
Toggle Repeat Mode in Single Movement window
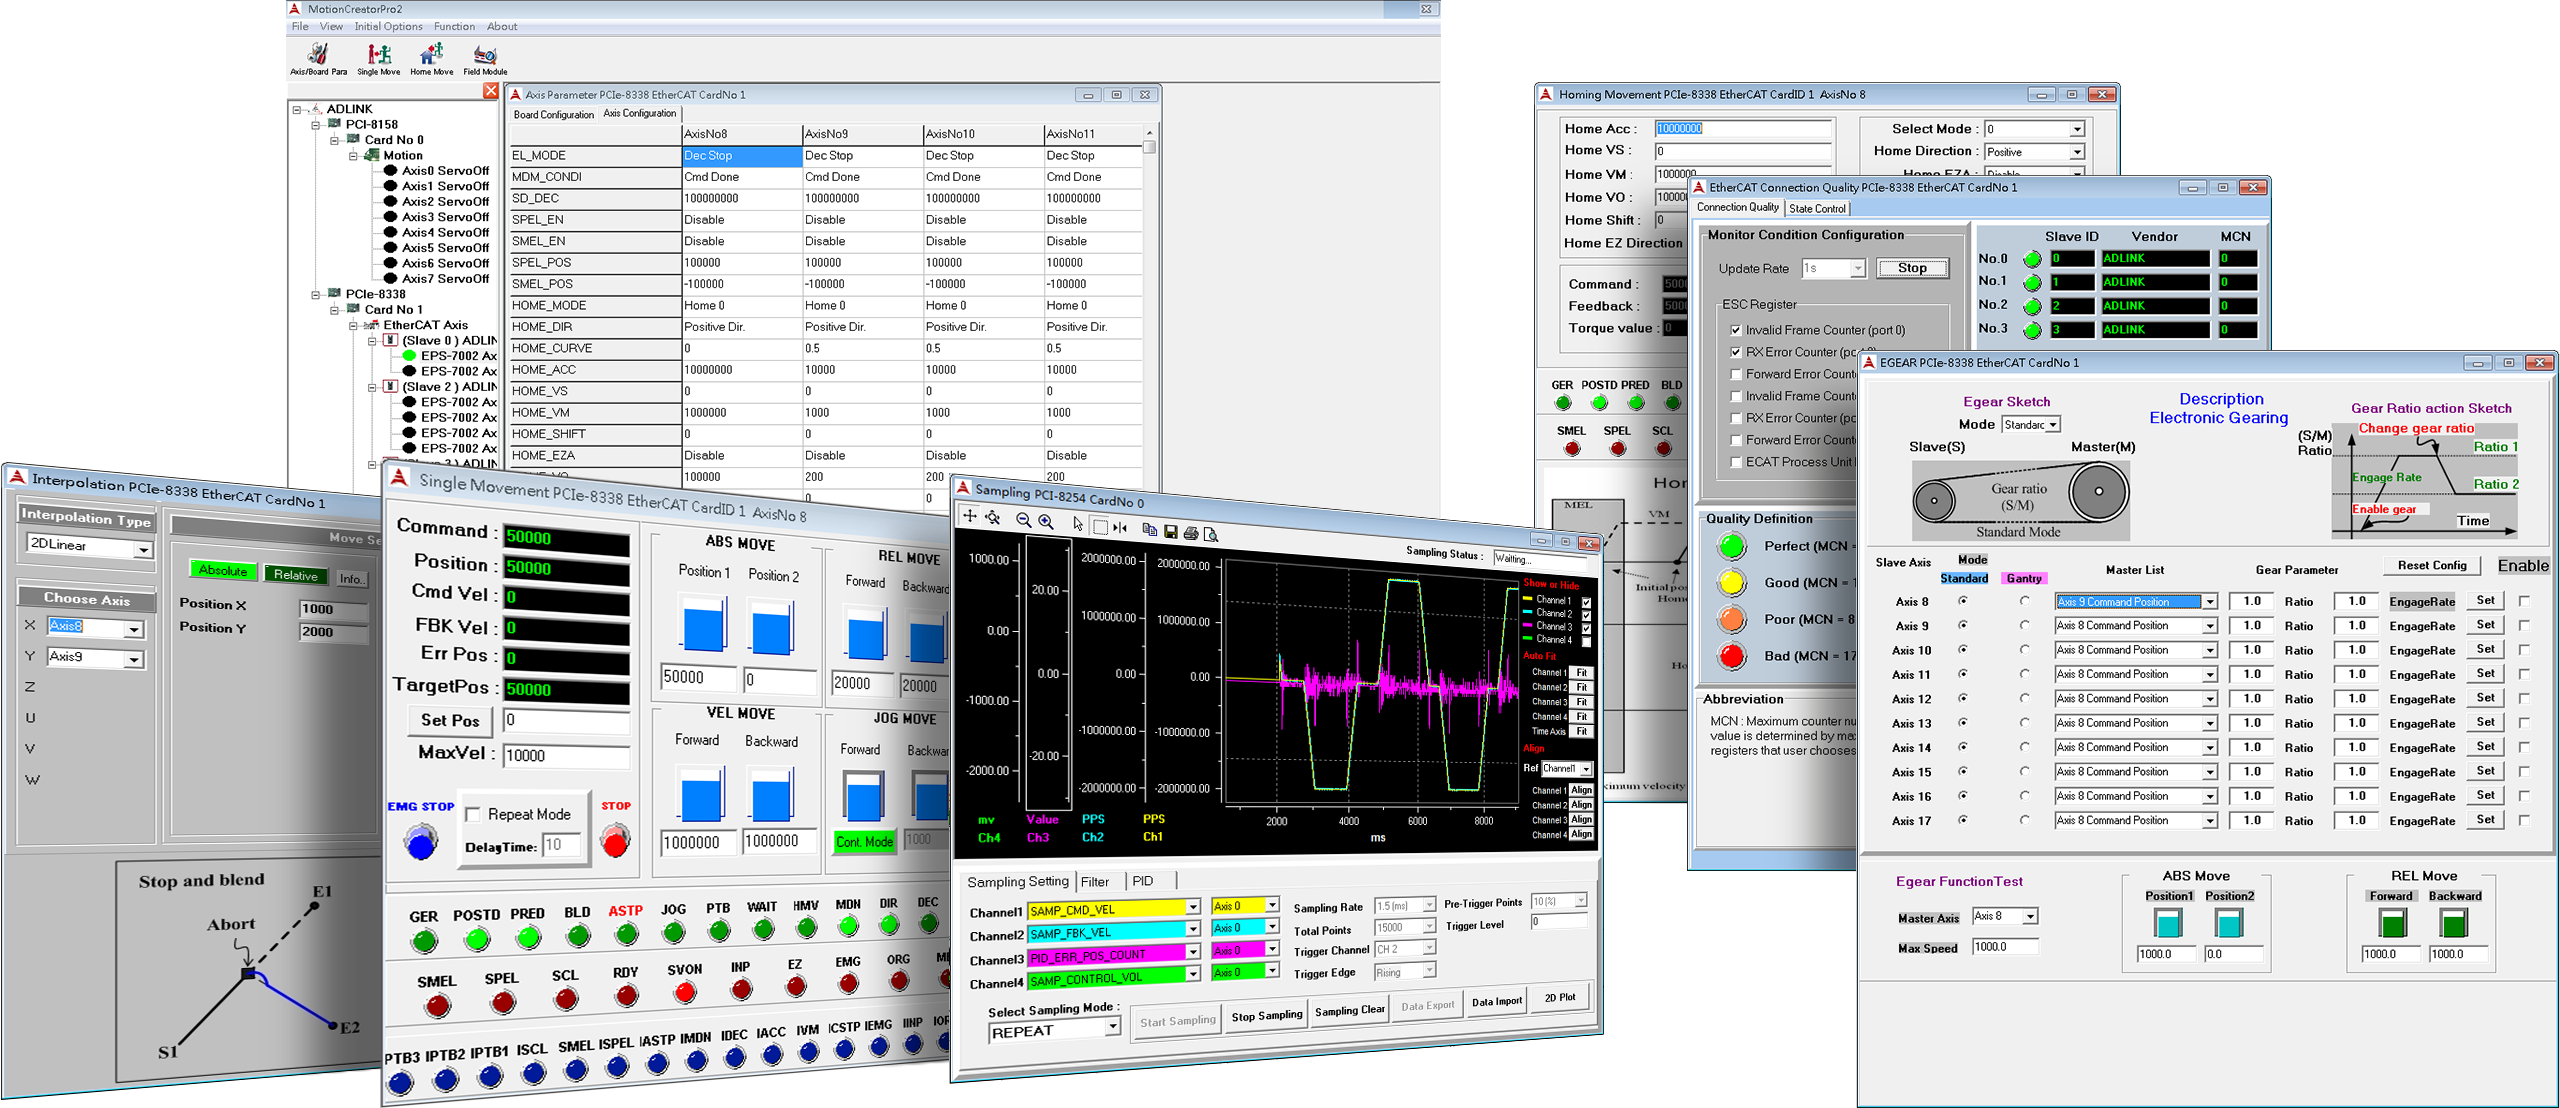tap(473, 814)
